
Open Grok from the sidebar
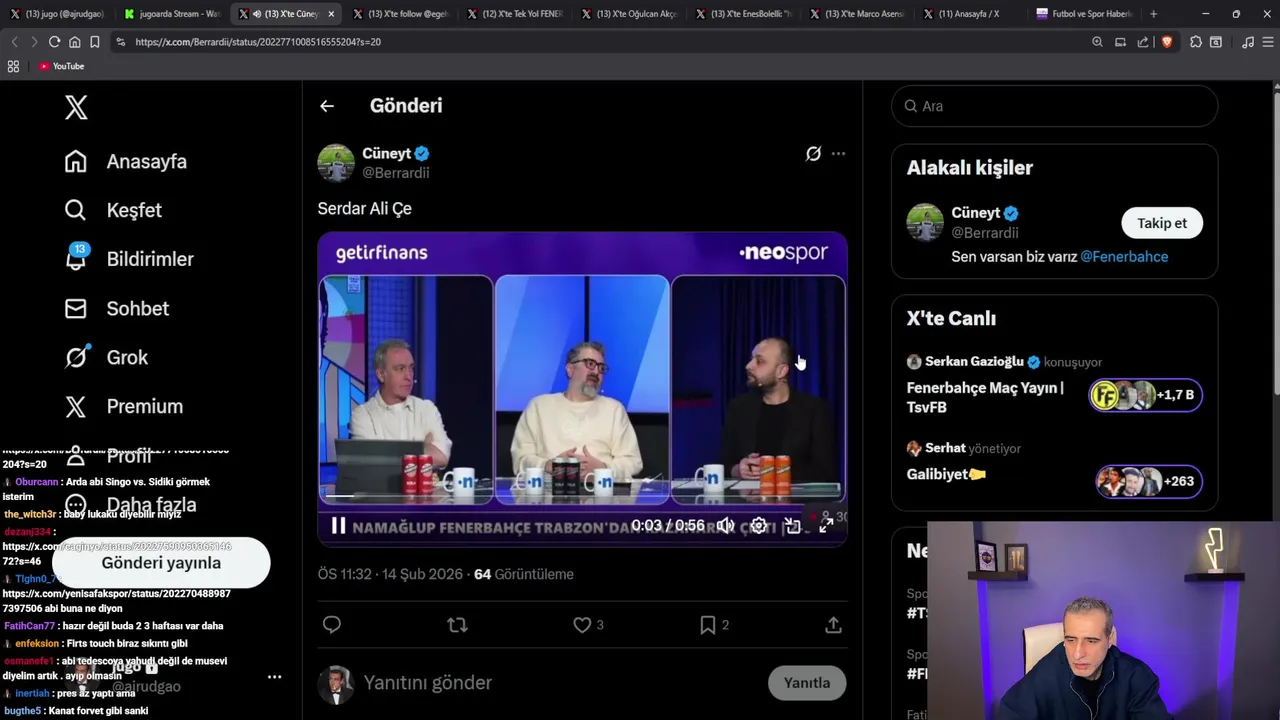tap(106, 357)
